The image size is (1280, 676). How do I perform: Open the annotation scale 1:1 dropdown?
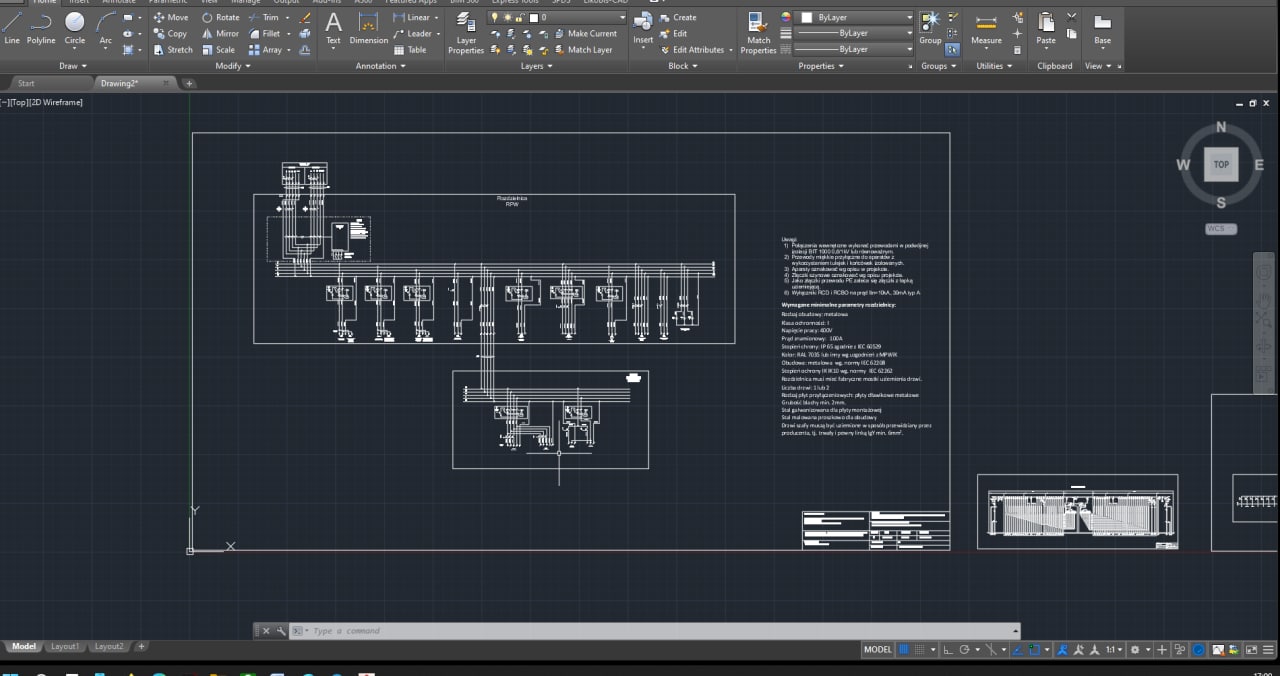1113,649
